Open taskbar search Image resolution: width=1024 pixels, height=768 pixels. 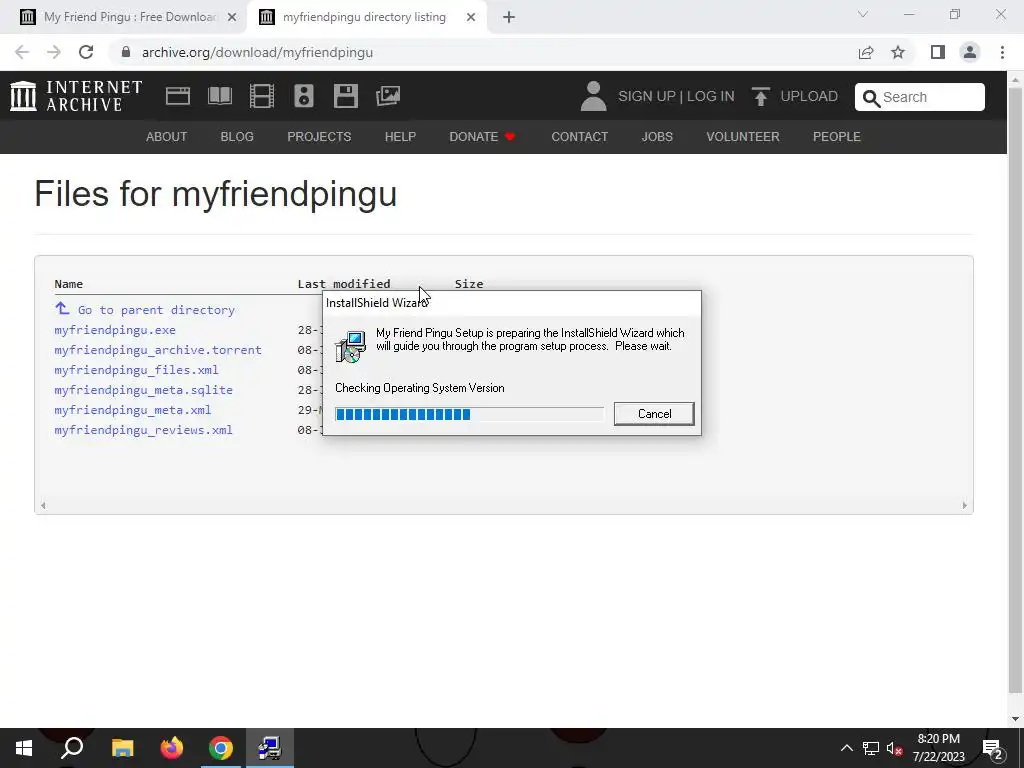coord(72,748)
